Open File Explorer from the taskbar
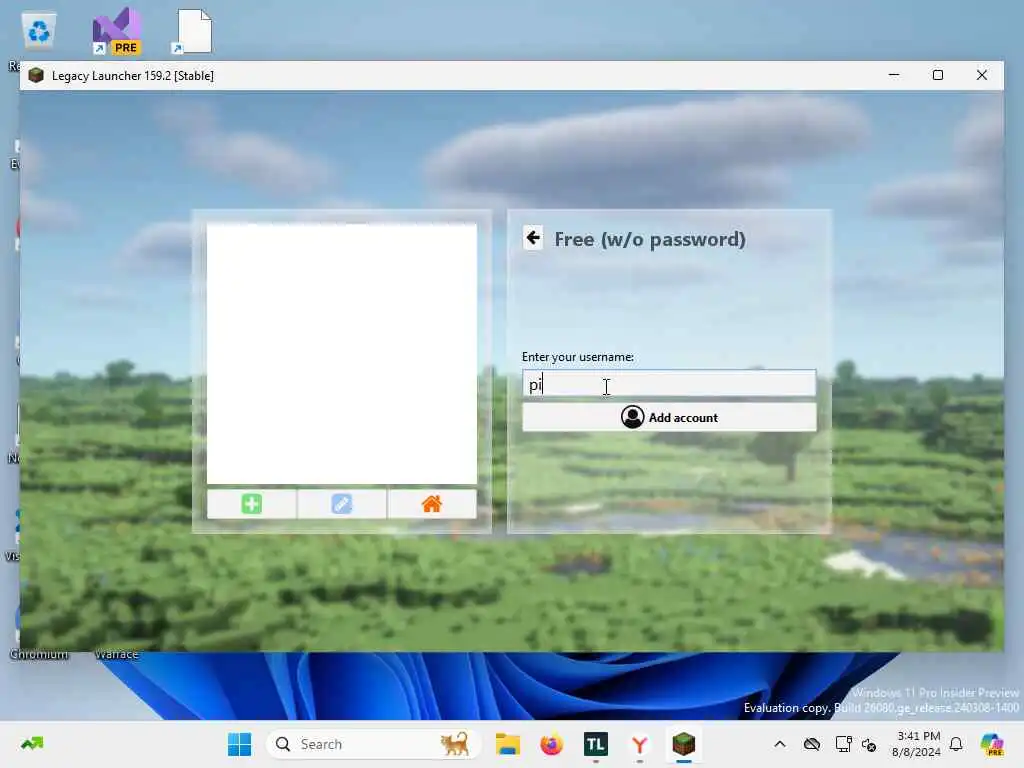Viewport: 1024px width, 768px height. [507, 744]
